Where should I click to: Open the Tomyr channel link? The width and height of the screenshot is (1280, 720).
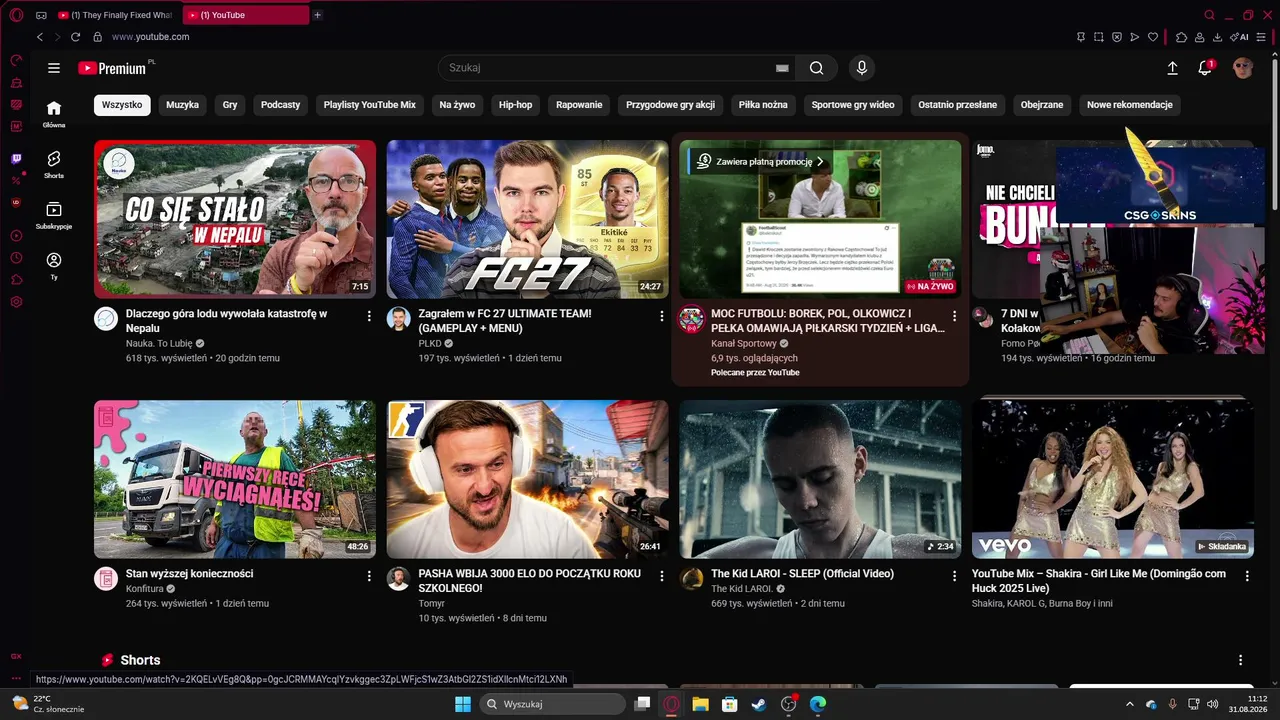pos(432,603)
